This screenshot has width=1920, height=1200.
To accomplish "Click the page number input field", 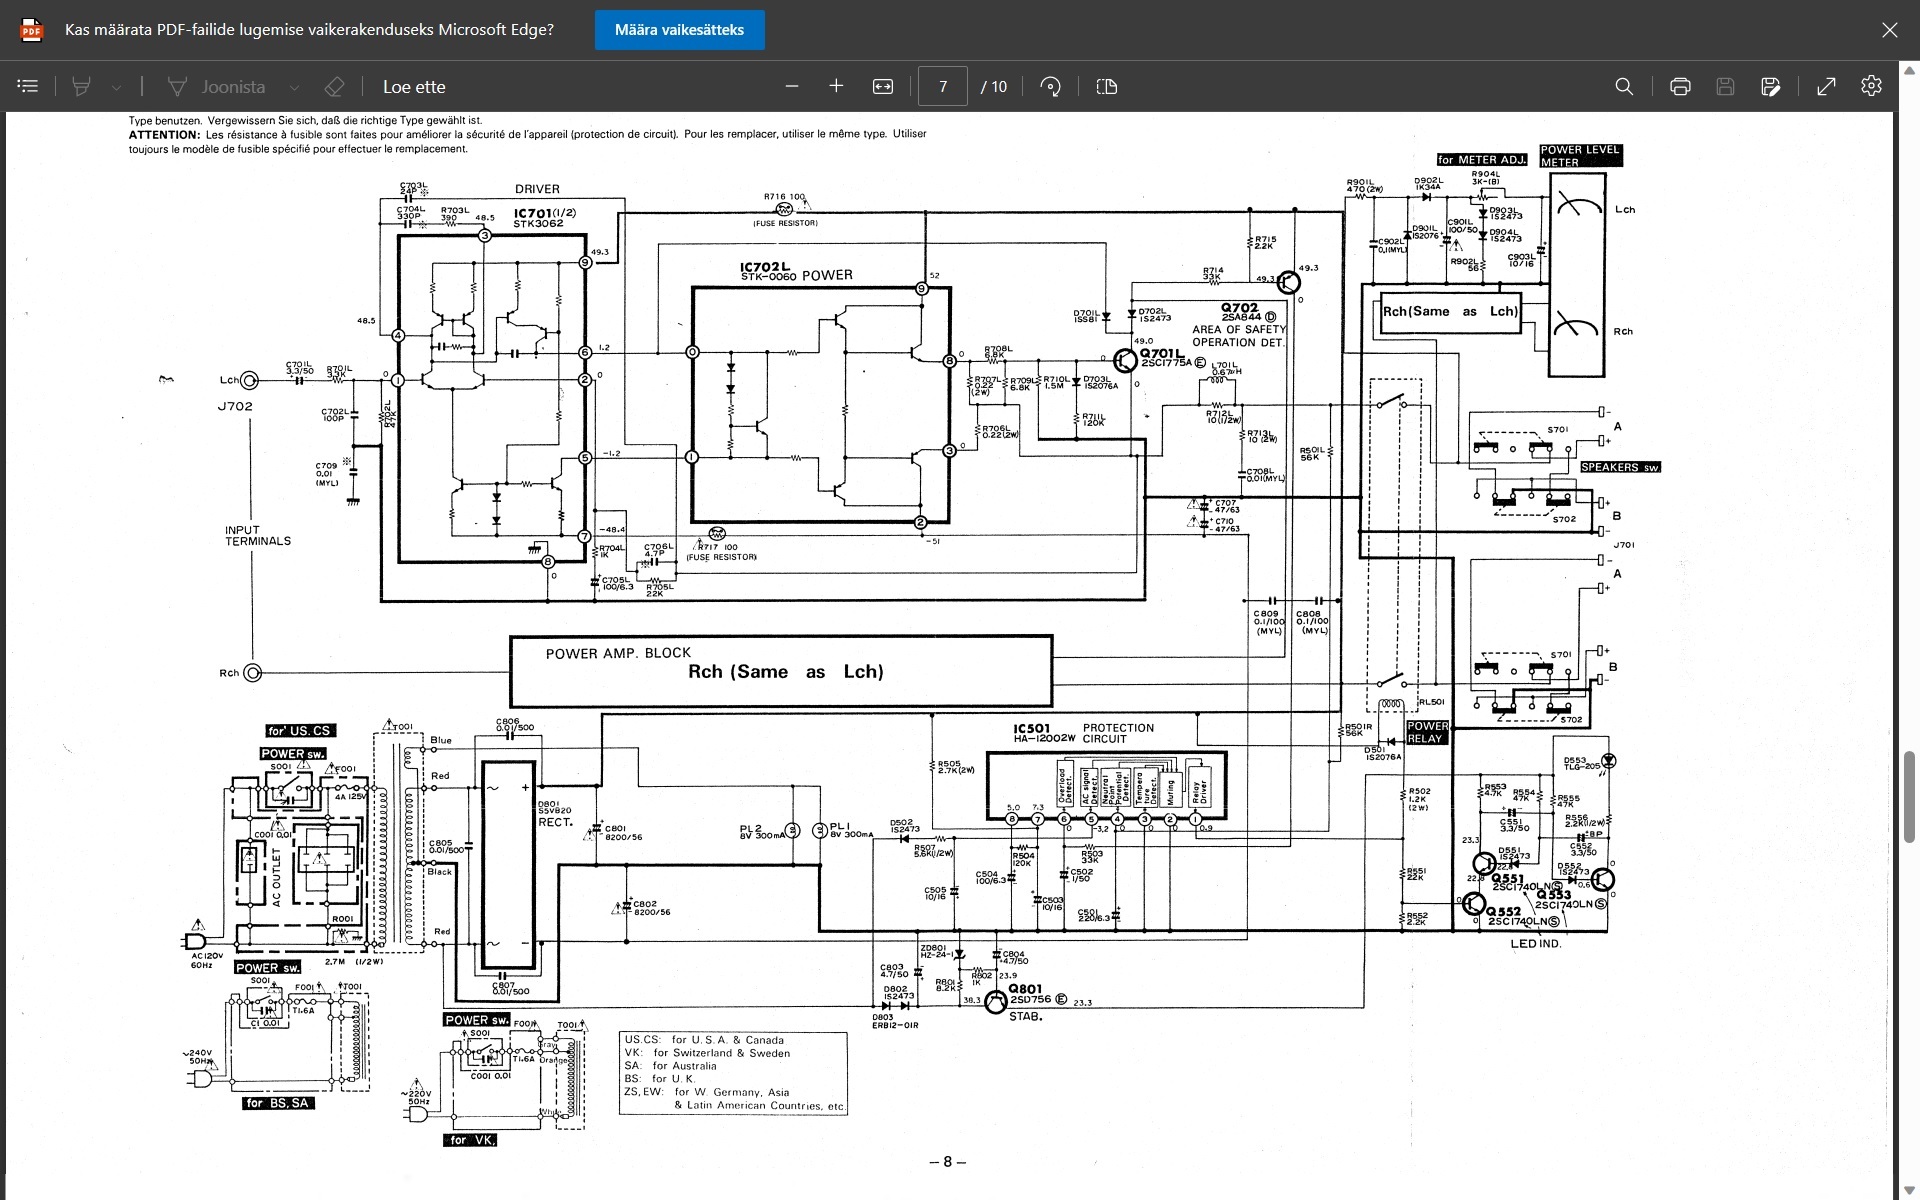I will [942, 86].
